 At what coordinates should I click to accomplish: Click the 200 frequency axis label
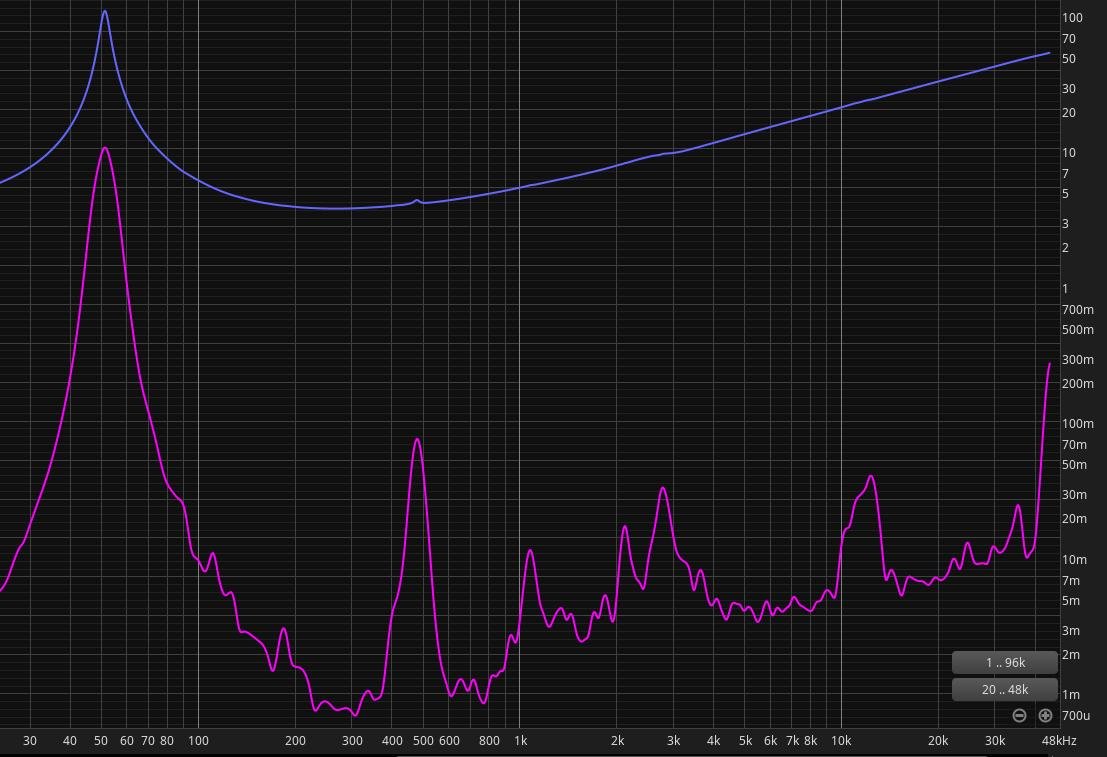click(295, 740)
